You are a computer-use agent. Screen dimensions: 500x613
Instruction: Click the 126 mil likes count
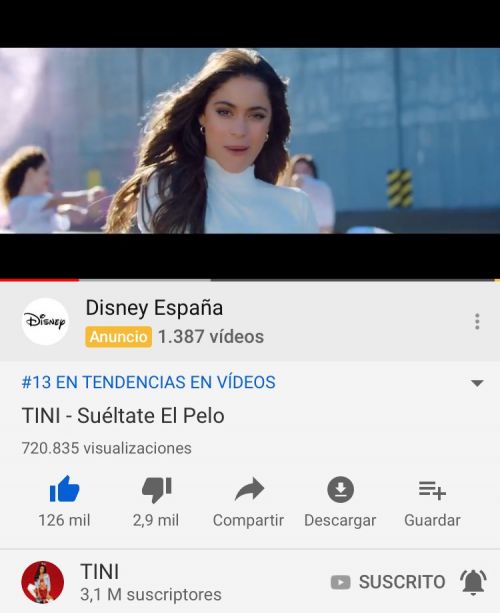click(64, 520)
